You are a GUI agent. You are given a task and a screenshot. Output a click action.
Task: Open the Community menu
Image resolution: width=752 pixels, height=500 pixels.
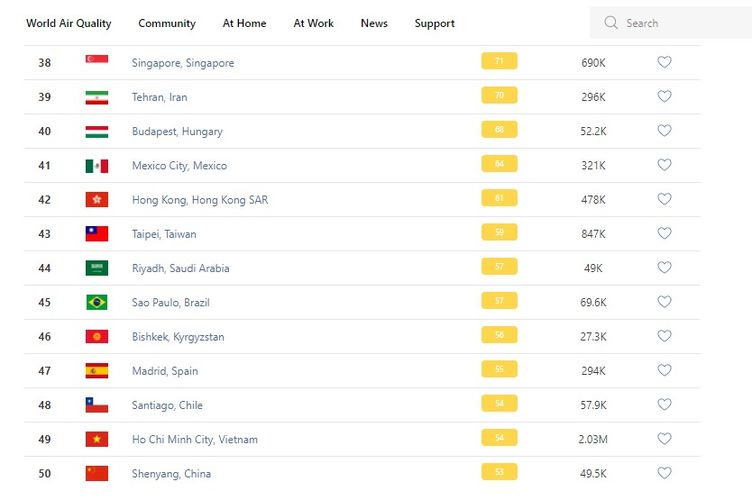(167, 23)
